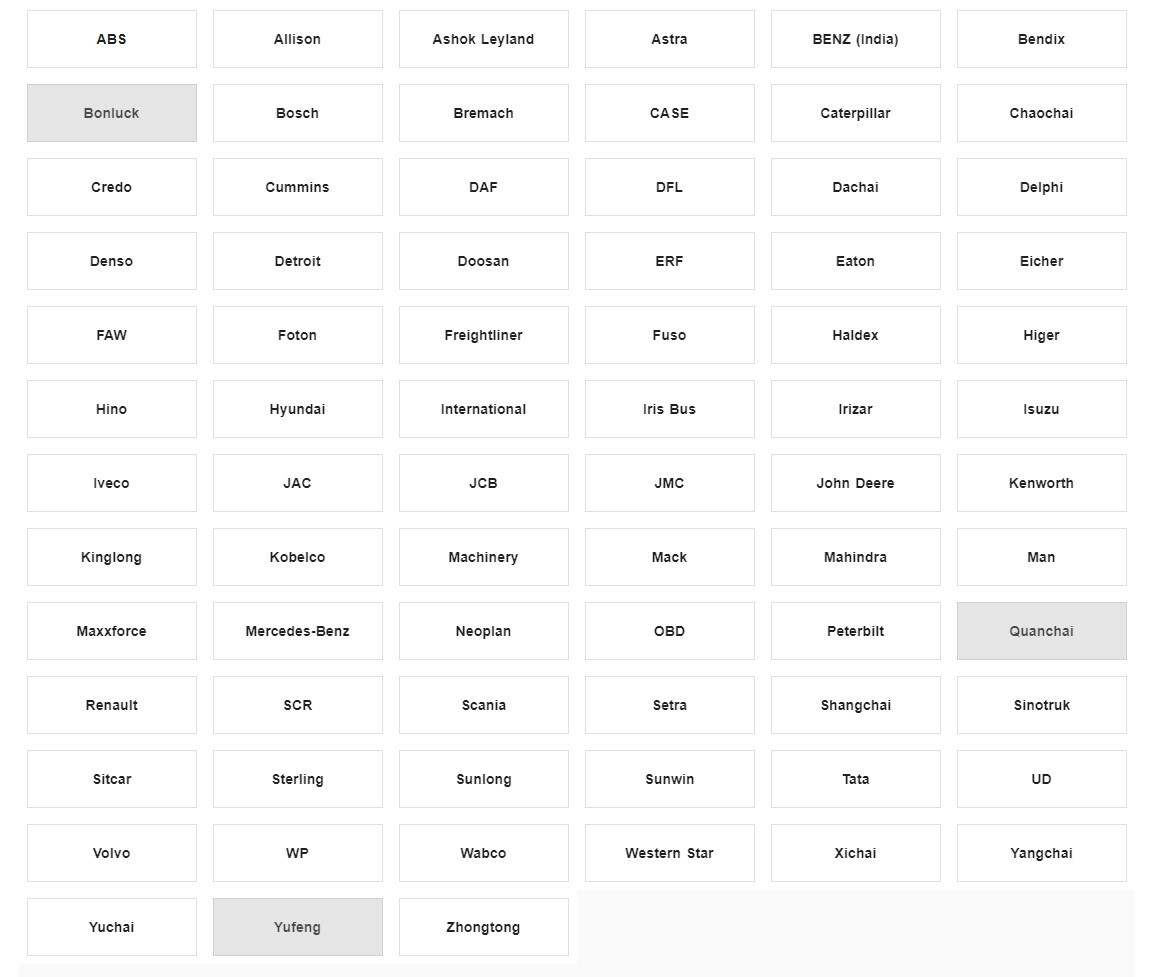Select the Bonluck brand button
The width and height of the screenshot is (1152, 977).
pyautogui.click(x=111, y=113)
